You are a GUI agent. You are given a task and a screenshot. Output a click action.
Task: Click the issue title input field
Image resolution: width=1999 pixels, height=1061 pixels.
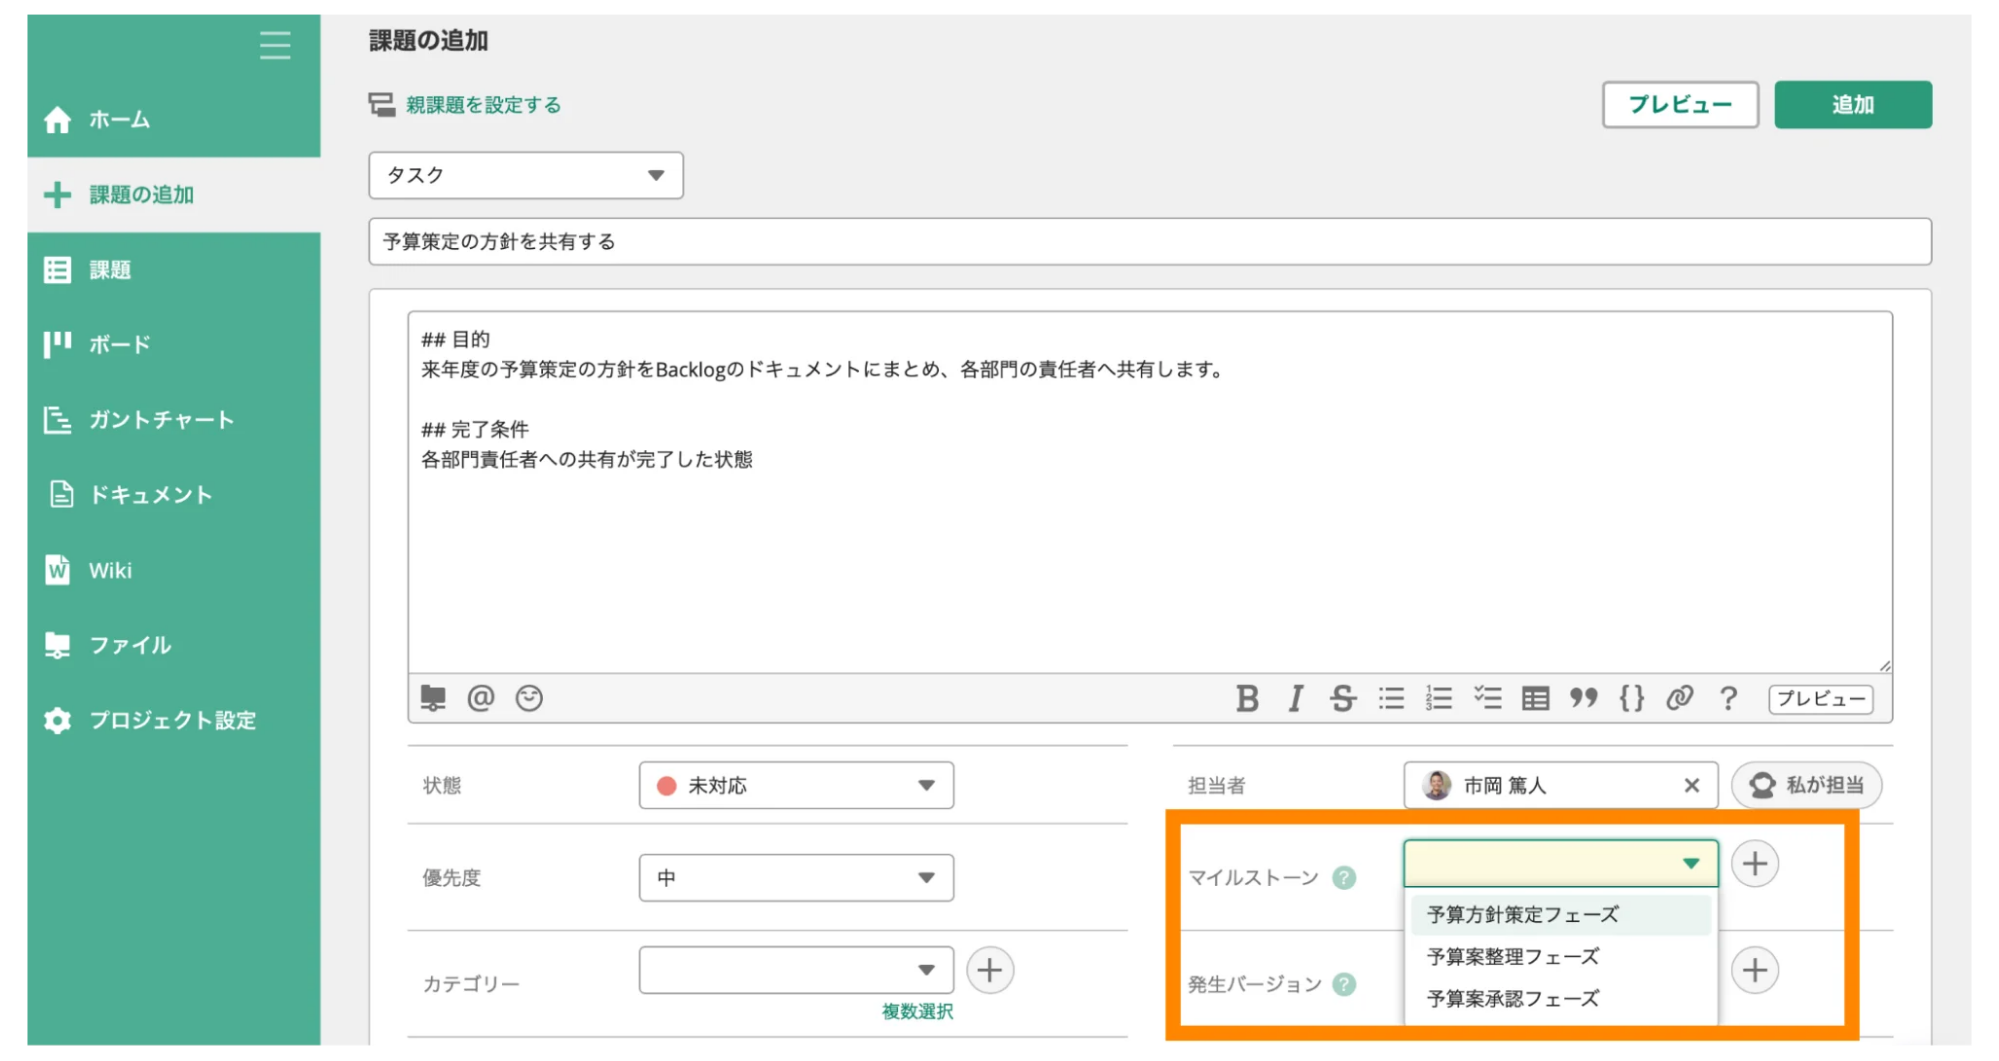click(1150, 242)
